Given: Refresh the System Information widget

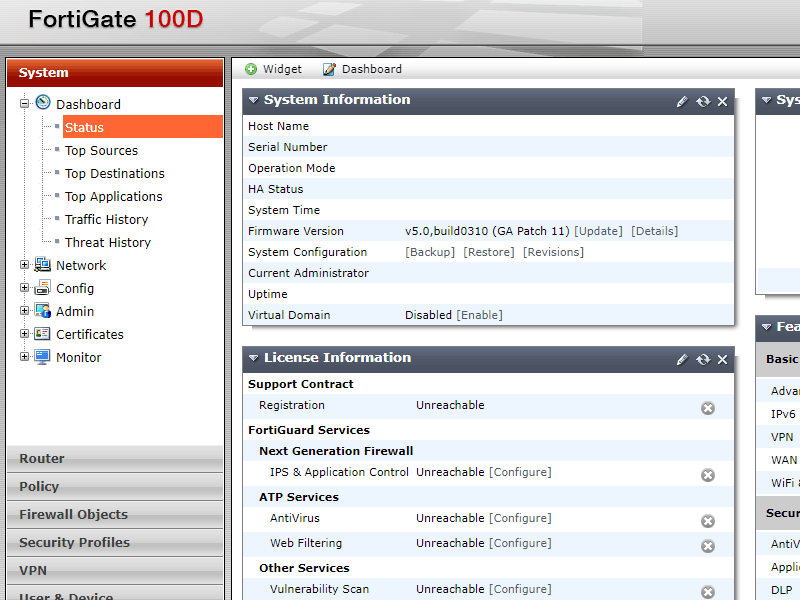Looking at the screenshot, I should (x=703, y=101).
